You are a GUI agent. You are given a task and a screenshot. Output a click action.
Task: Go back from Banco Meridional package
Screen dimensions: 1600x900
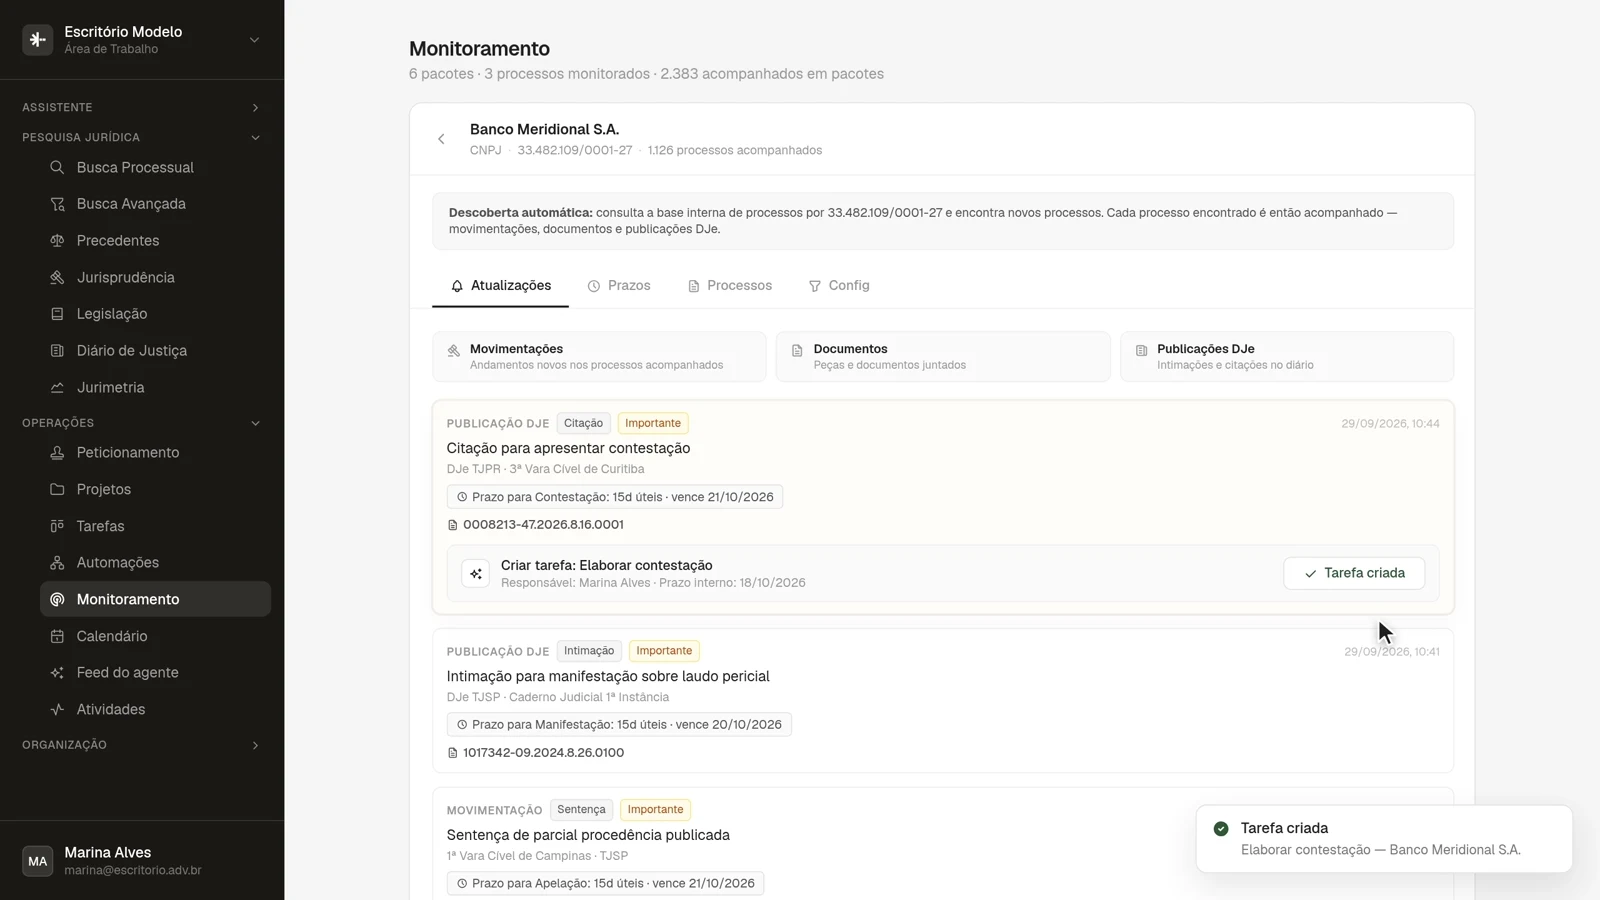[441, 139]
